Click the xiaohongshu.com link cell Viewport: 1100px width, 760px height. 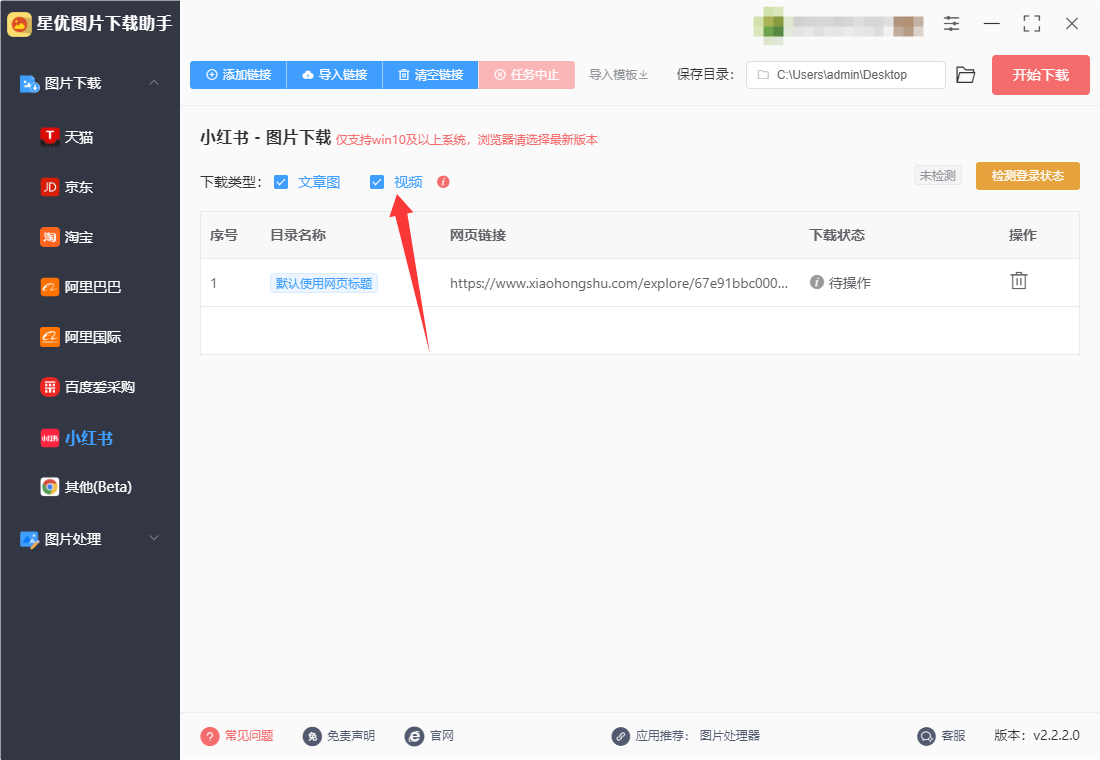[x=619, y=284]
